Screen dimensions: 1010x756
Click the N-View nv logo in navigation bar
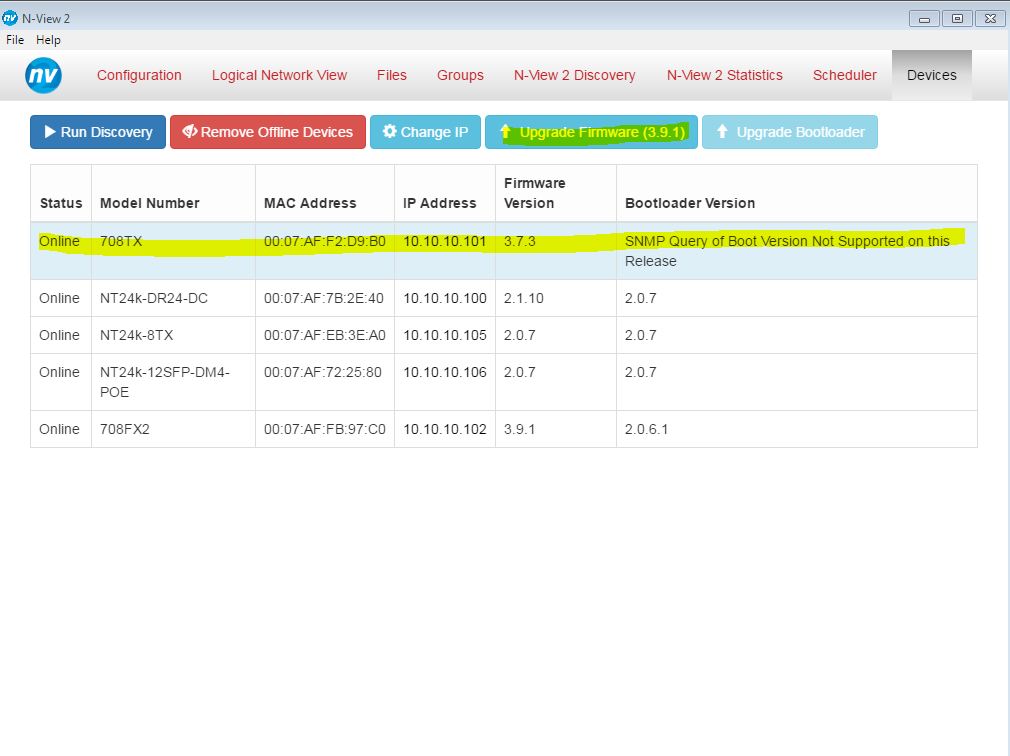43,75
